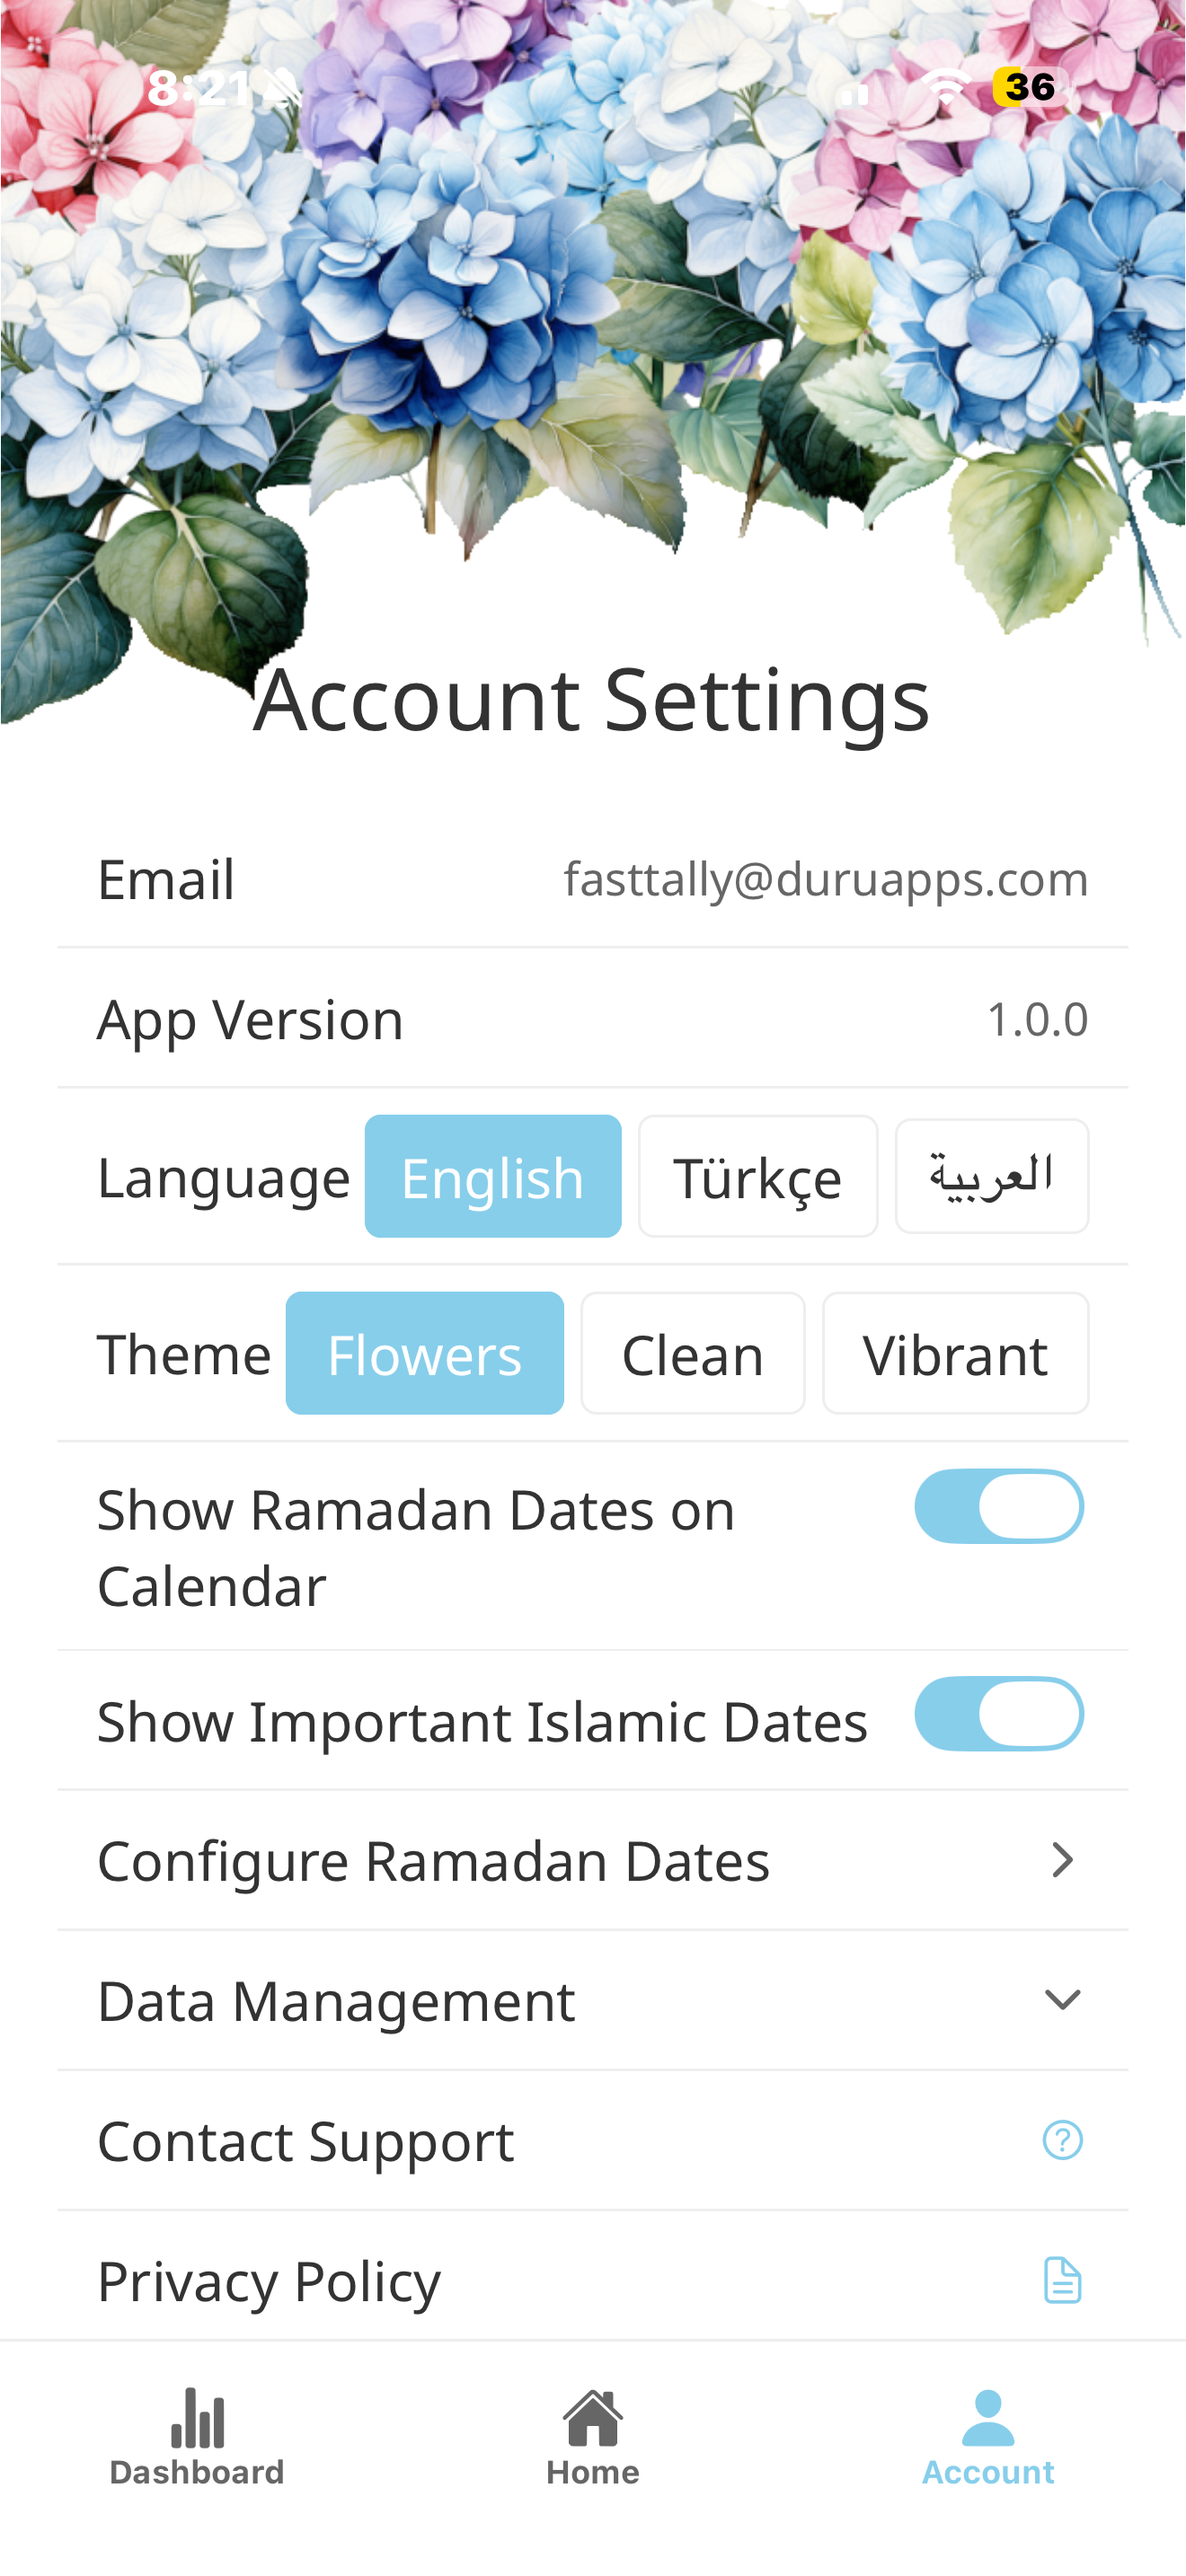Choose the Vibrant theme

point(955,1354)
